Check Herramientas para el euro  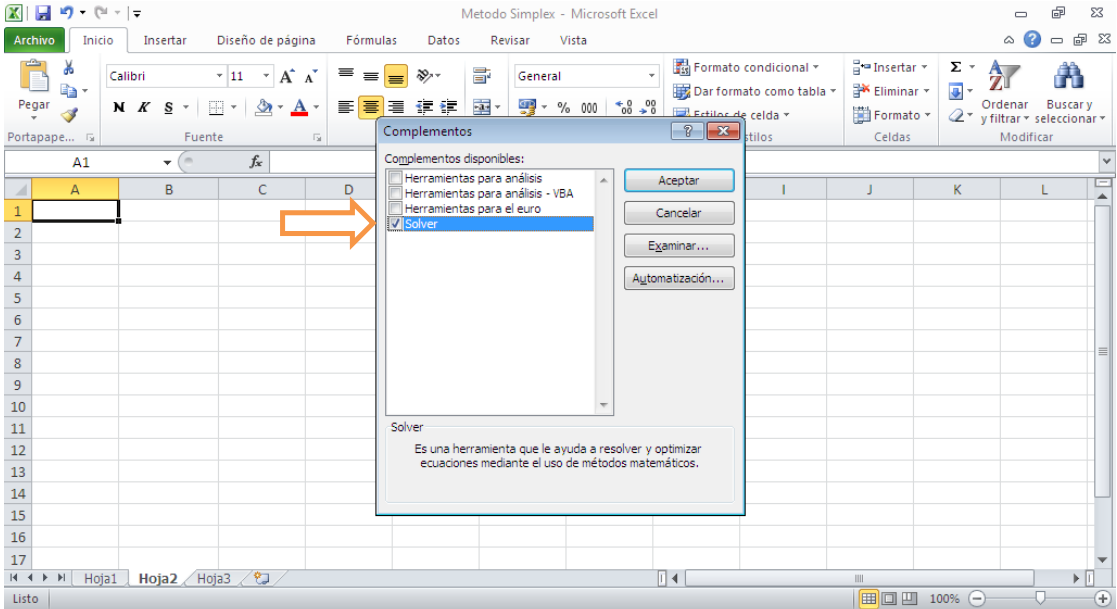click(393, 208)
